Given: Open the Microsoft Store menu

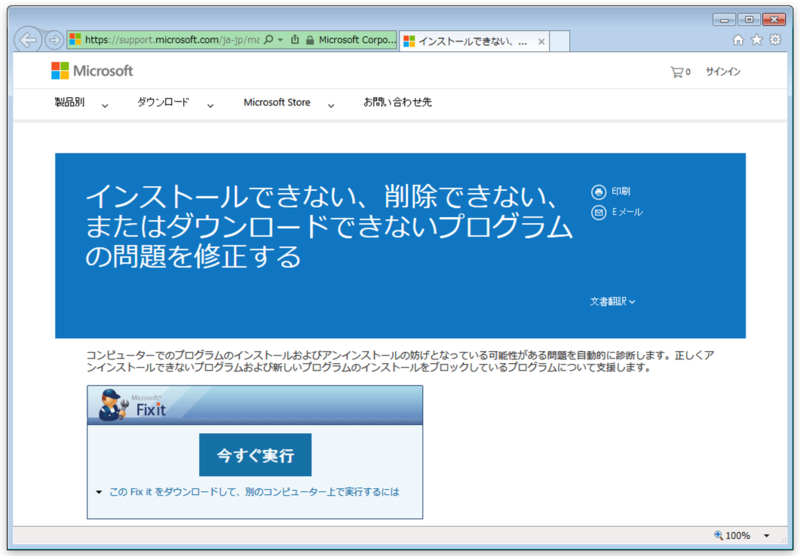Looking at the screenshot, I should pos(277,102).
